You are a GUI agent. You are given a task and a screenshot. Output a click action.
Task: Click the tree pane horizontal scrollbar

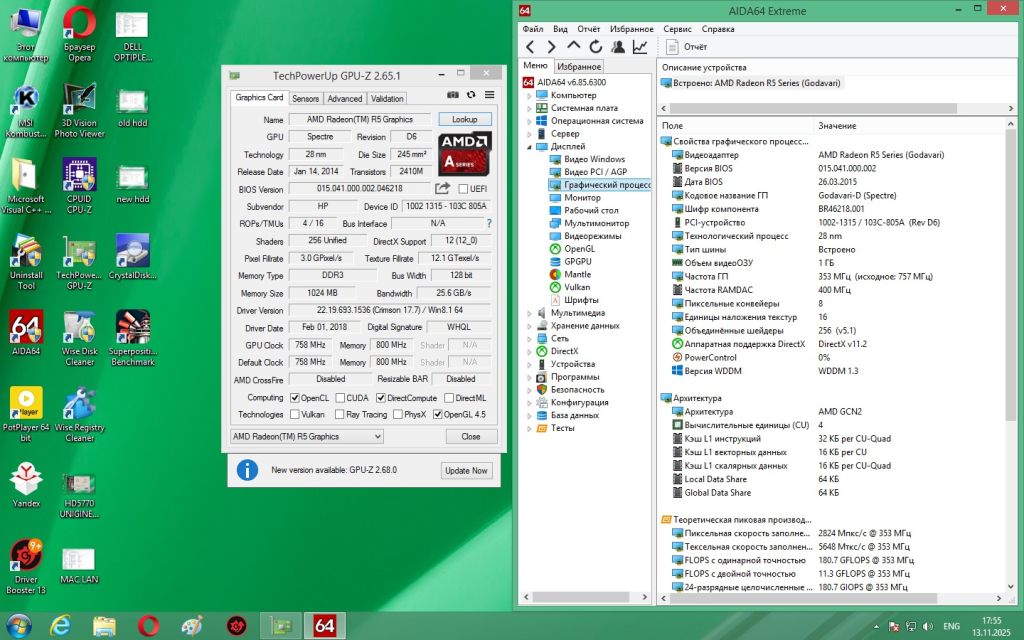579,597
